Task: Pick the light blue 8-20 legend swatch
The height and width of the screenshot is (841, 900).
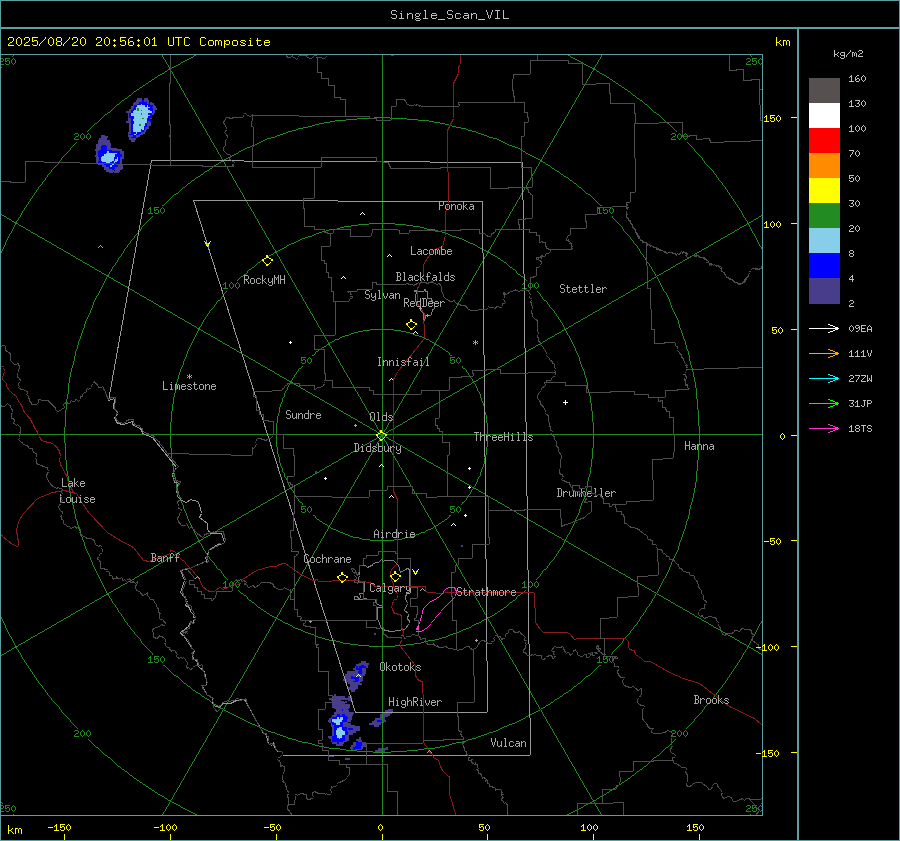Action: coord(824,241)
